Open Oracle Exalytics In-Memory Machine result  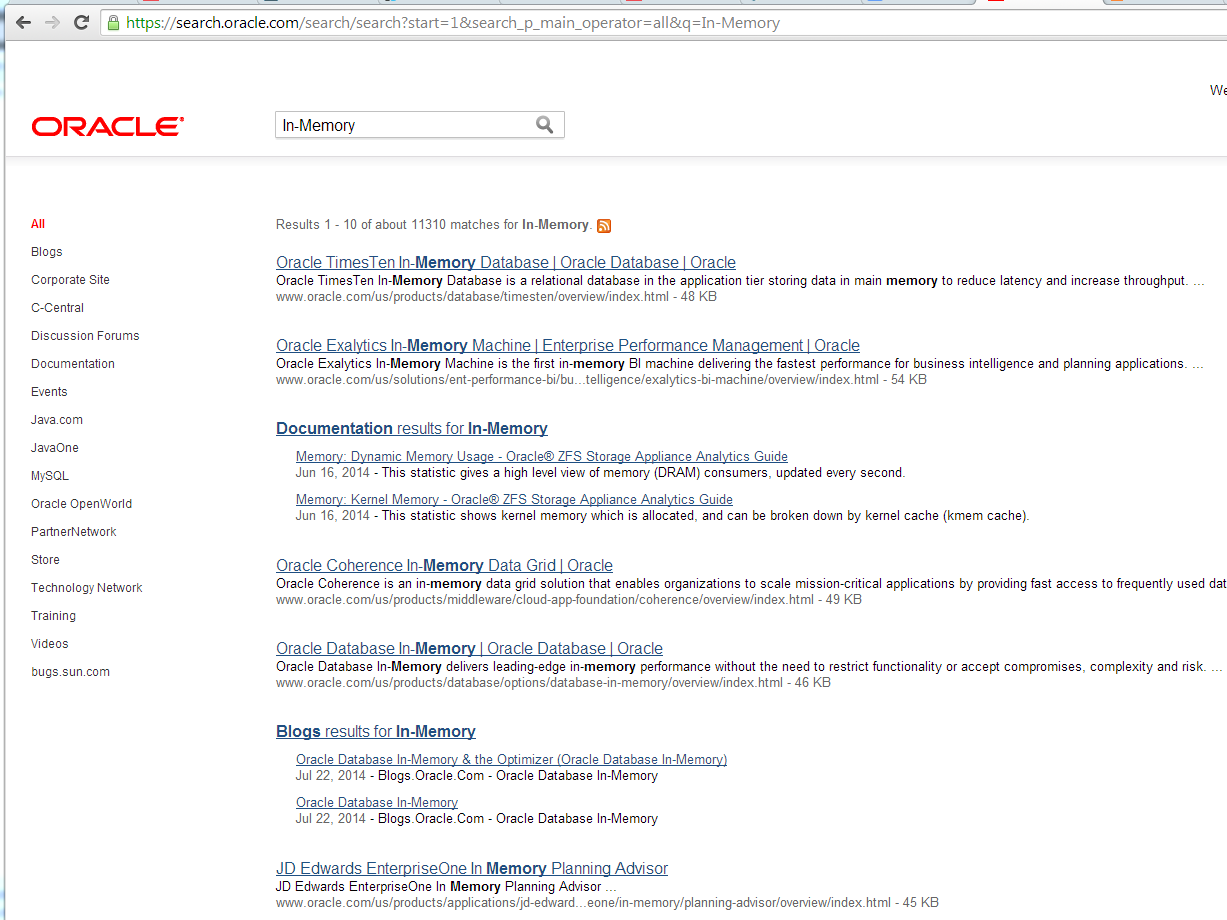click(567, 346)
